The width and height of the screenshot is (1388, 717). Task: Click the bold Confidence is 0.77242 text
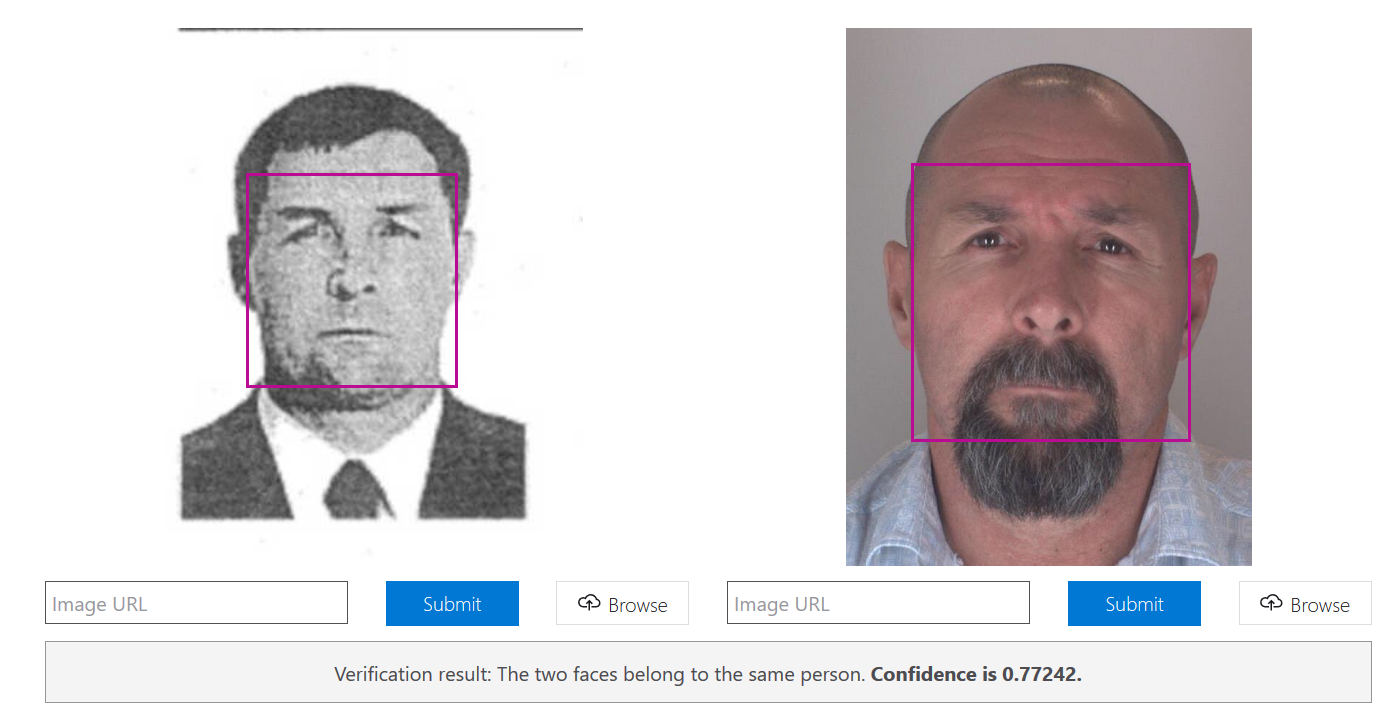click(x=976, y=674)
